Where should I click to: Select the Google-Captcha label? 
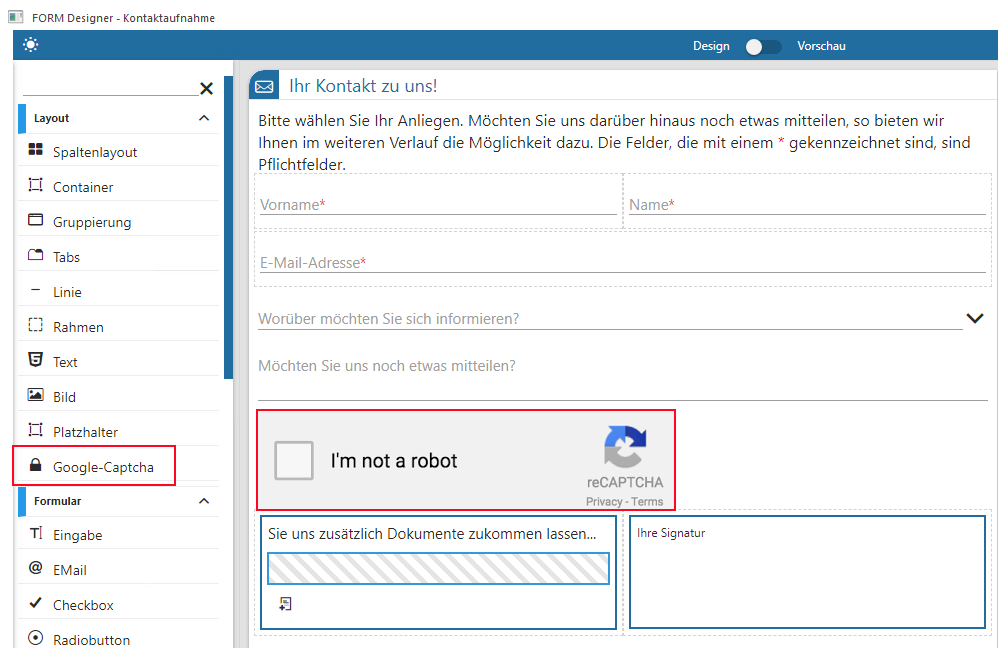click(x=103, y=467)
